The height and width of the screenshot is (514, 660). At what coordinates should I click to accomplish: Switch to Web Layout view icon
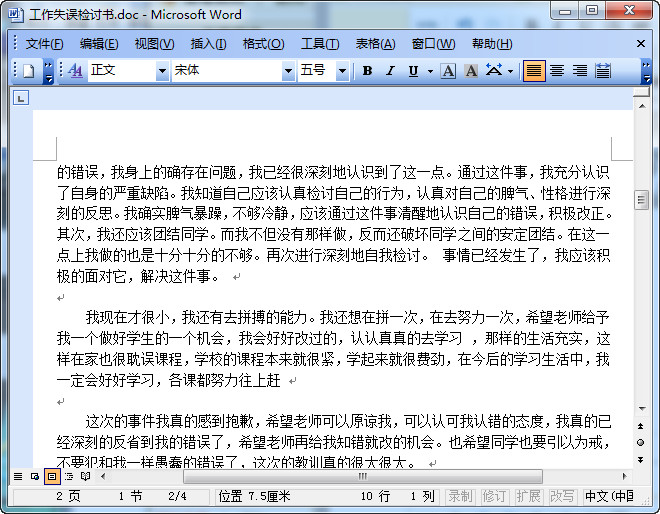click(35, 477)
